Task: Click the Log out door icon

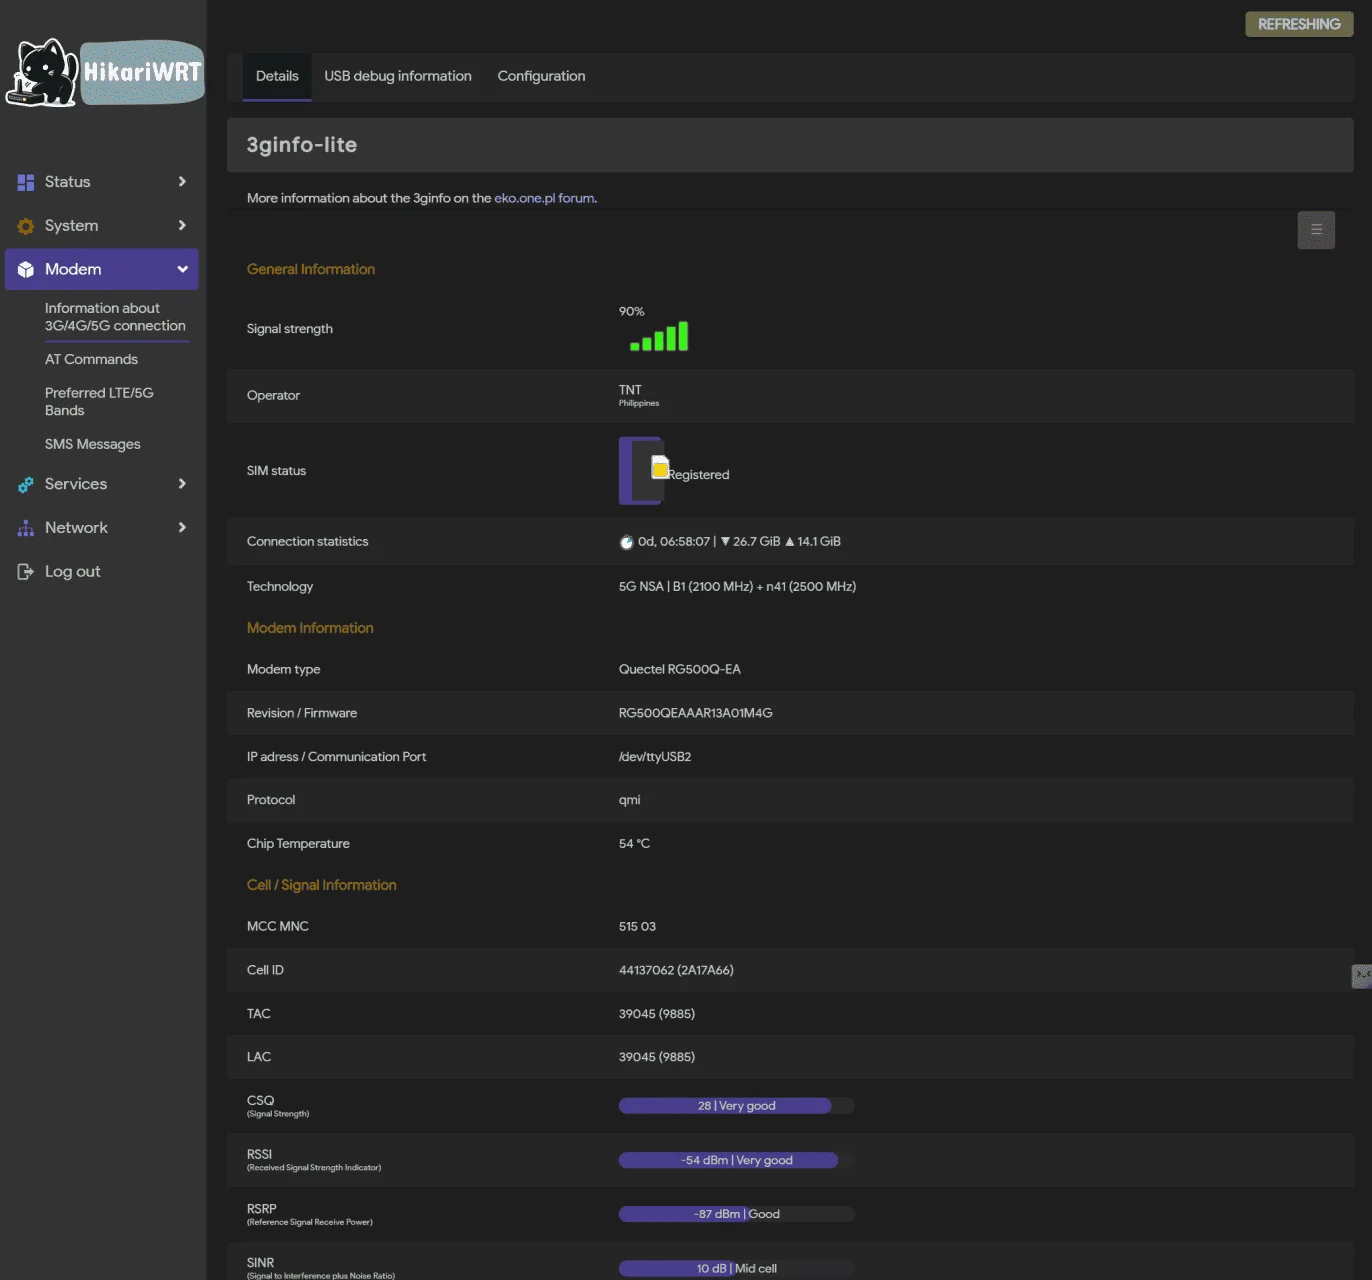Action: (x=26, y=572)
